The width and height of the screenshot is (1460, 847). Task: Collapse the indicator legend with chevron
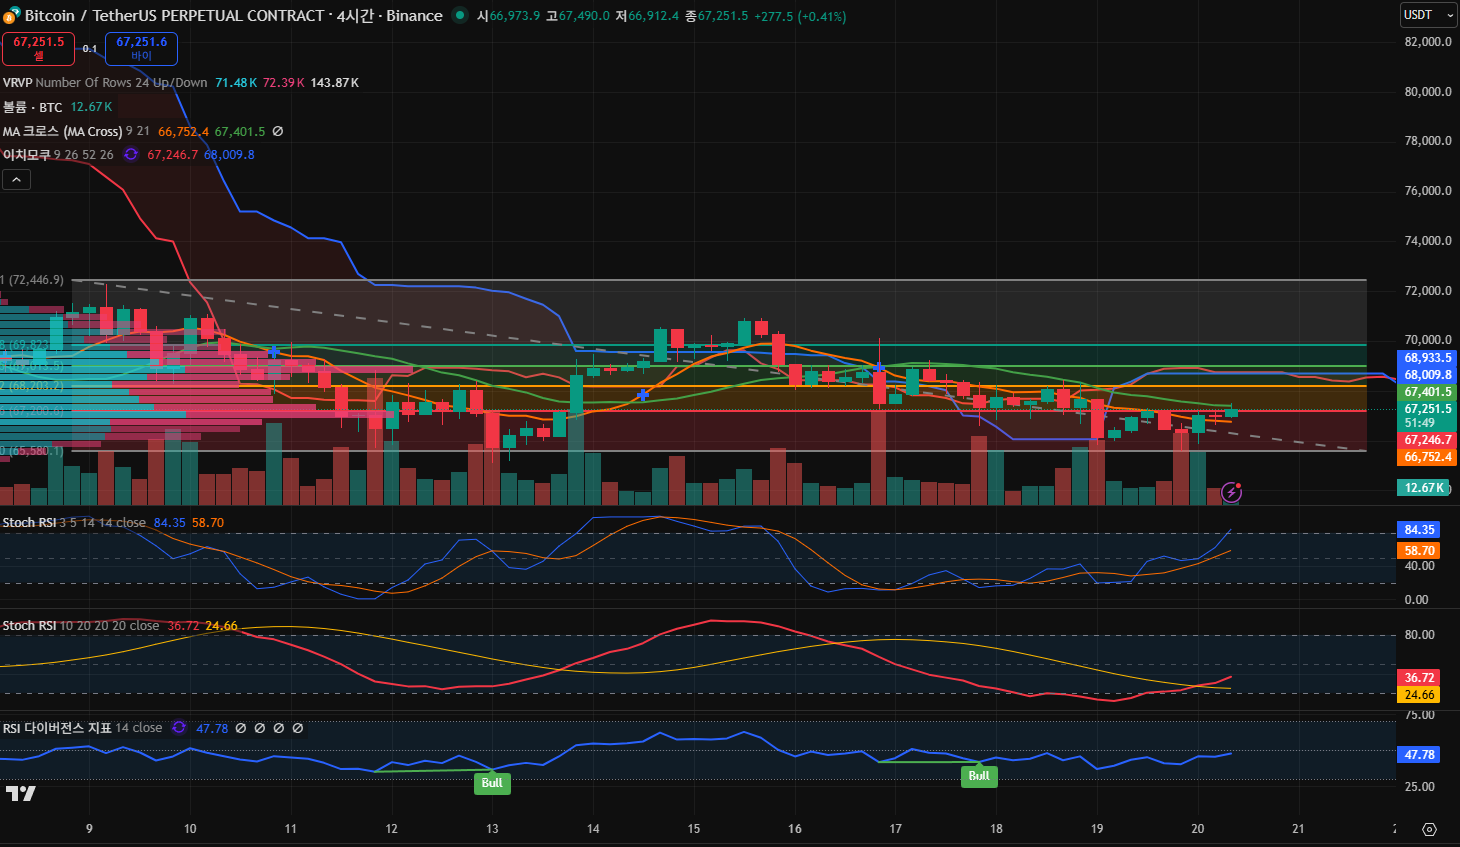pyautogui.click(x=17, y=180)
